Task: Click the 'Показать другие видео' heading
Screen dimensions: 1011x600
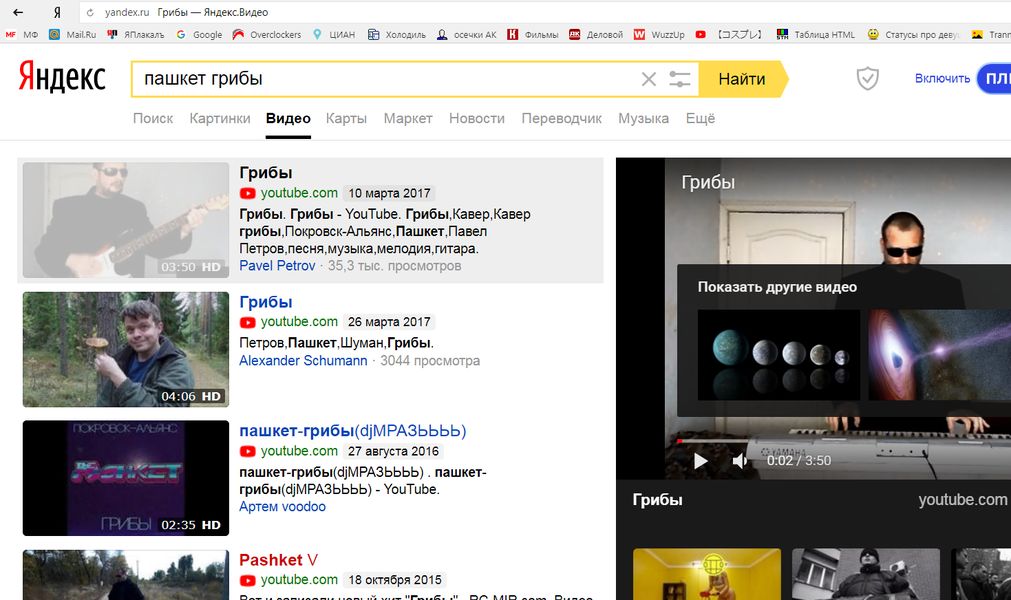Action: click(777, 287)
